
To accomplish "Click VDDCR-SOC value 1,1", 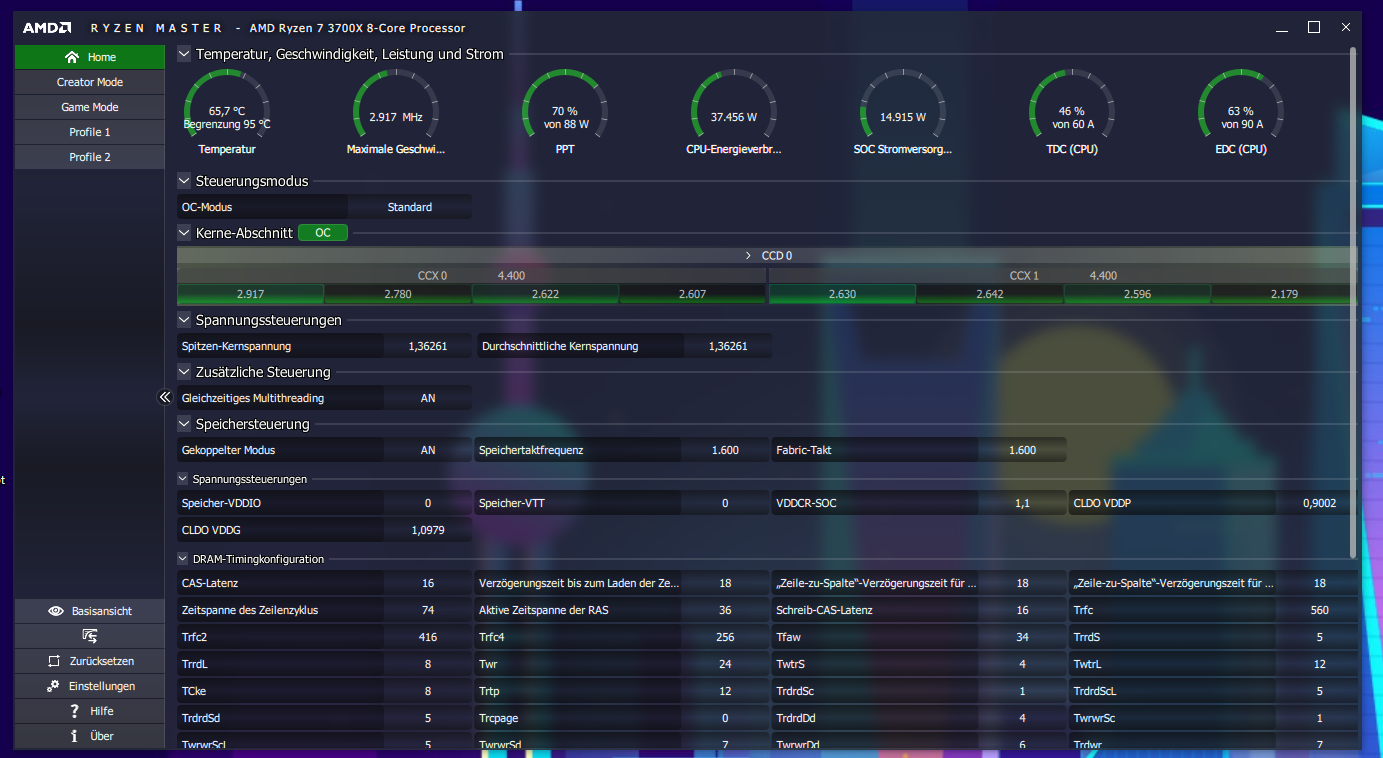I will coord(1022,503).
